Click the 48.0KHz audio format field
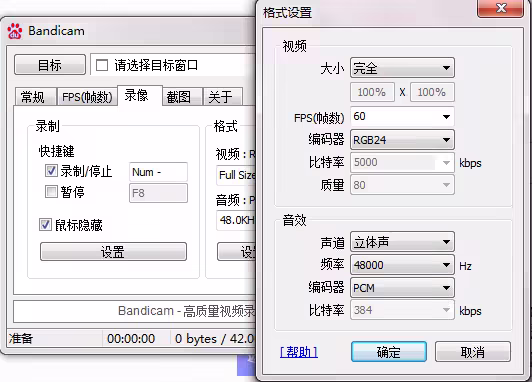 [236, 221]
